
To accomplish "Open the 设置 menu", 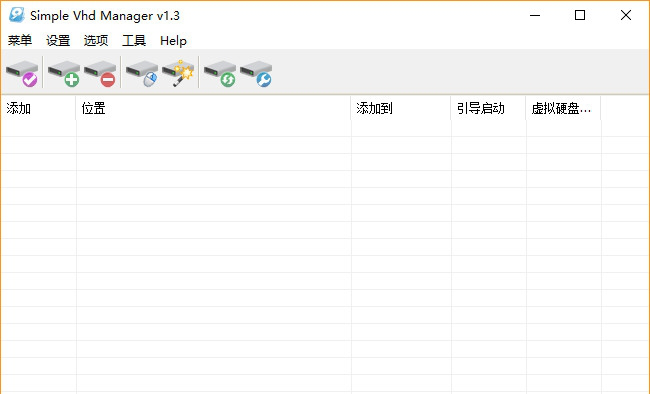I will [x=58, y=40].
